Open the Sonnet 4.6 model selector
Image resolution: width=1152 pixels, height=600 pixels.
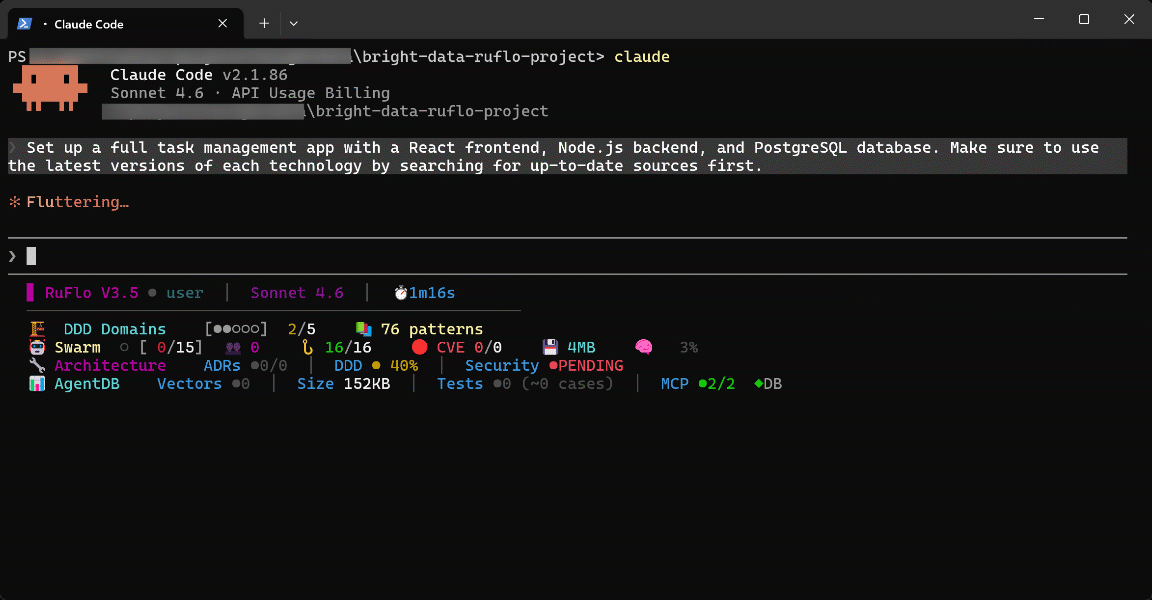tap(297, 292)
